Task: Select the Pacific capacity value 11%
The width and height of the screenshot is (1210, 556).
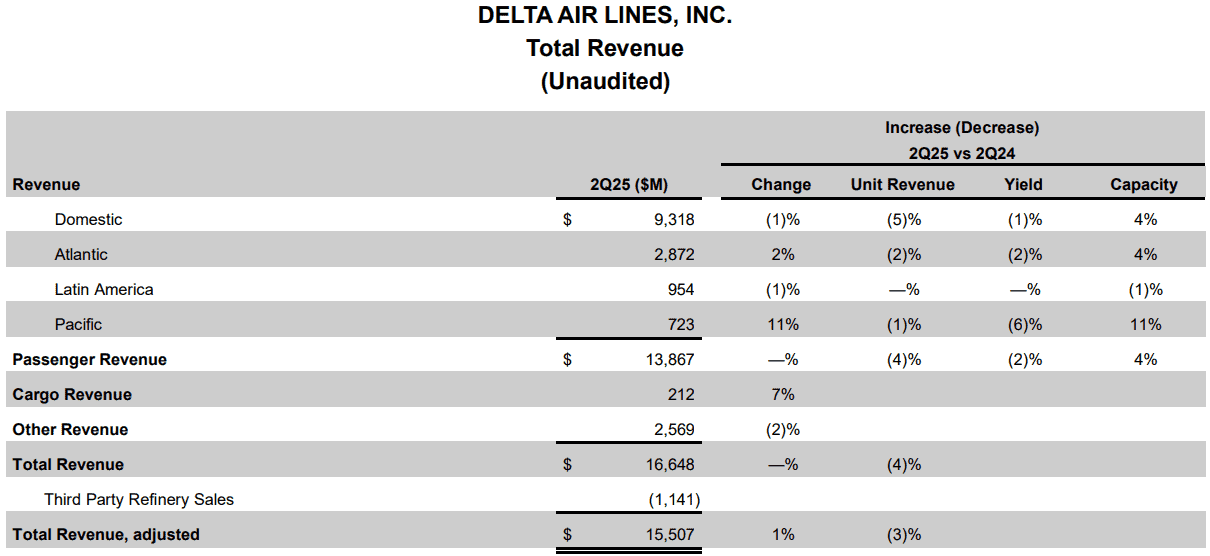Action: click(x=1146, y=324)
